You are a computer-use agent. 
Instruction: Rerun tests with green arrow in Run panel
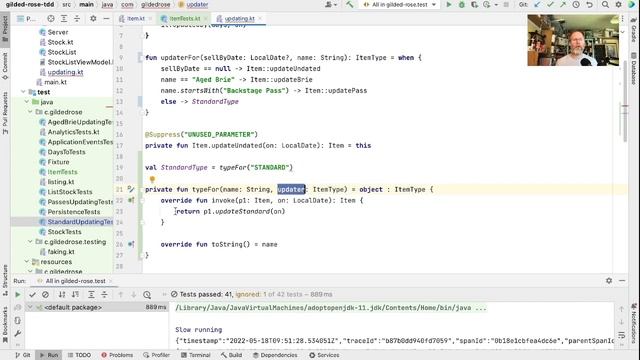(18, 294)
